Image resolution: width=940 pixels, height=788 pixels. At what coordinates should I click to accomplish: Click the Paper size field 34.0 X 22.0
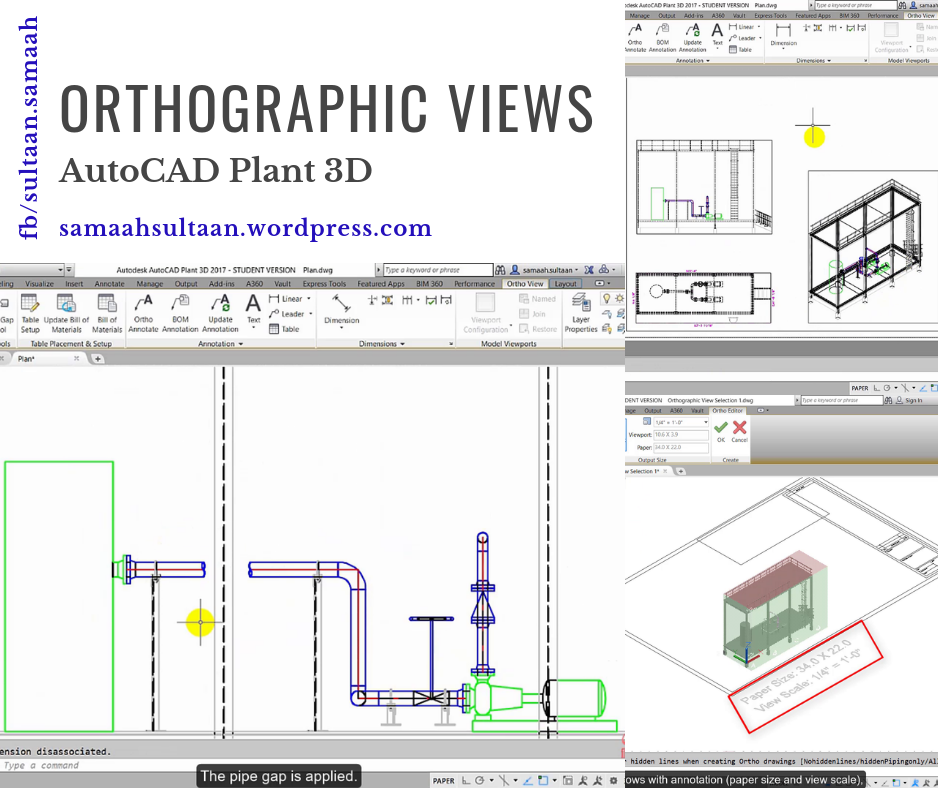click(681, 447)
